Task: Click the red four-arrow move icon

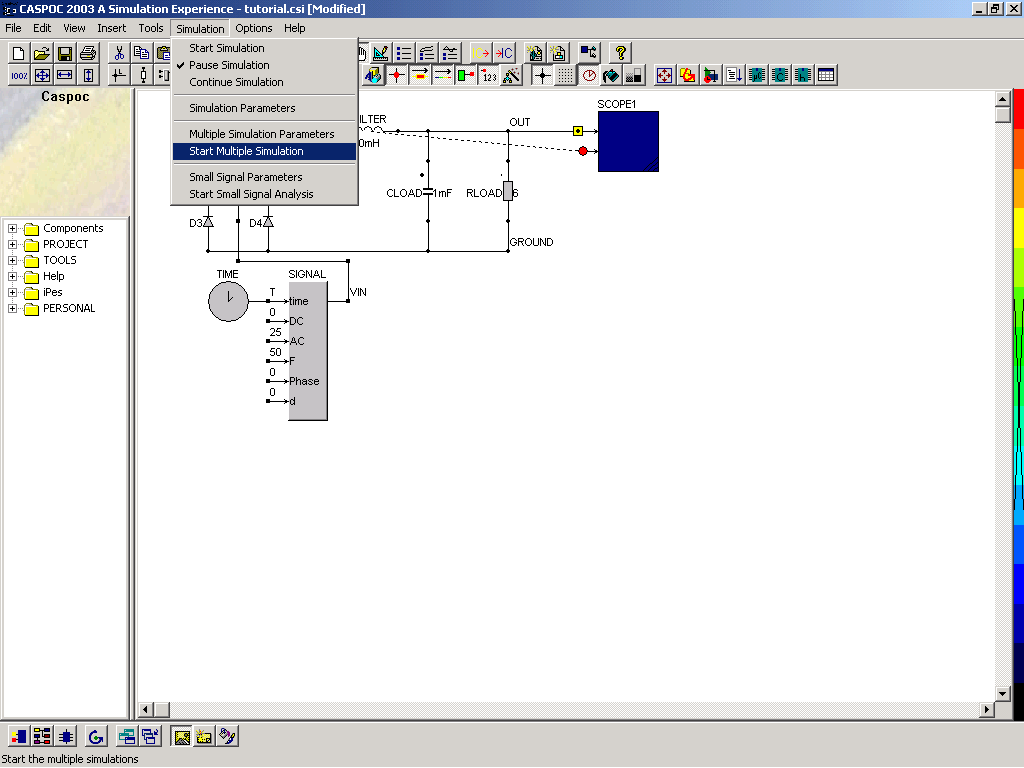Action: click(x=664, y=75)
